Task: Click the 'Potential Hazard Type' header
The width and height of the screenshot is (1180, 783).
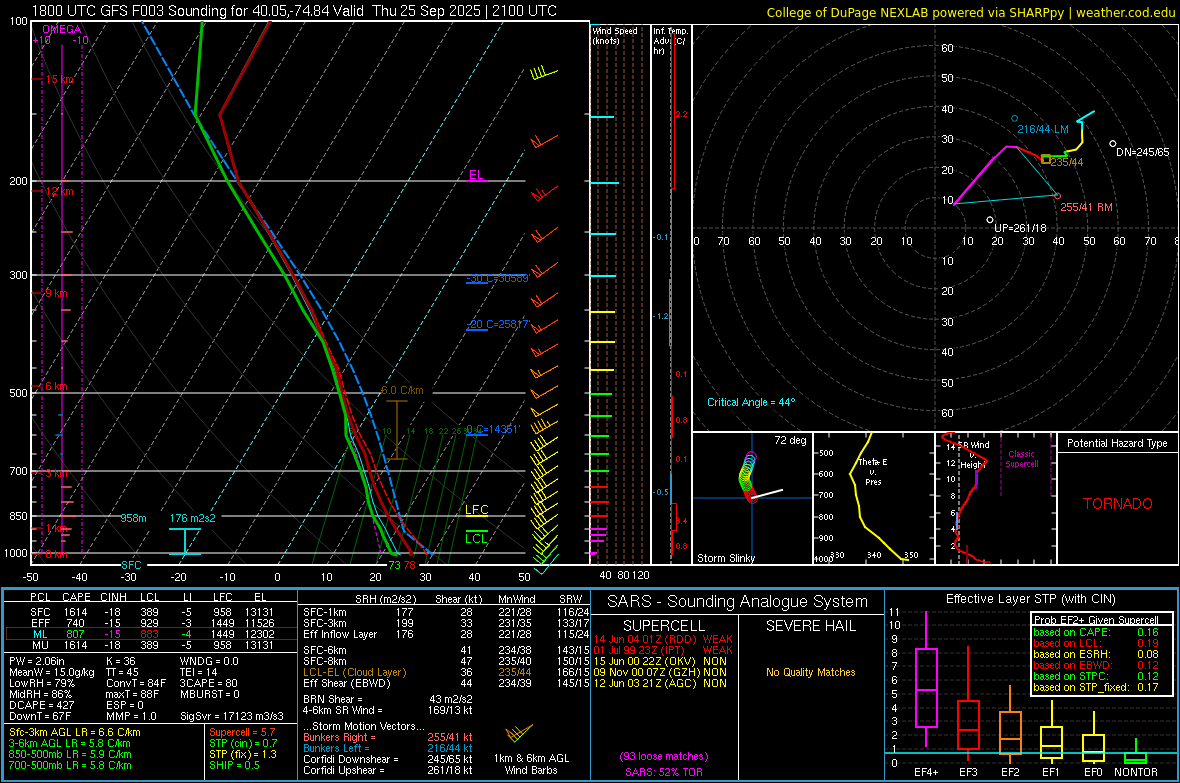Action: coord(1118,443)
